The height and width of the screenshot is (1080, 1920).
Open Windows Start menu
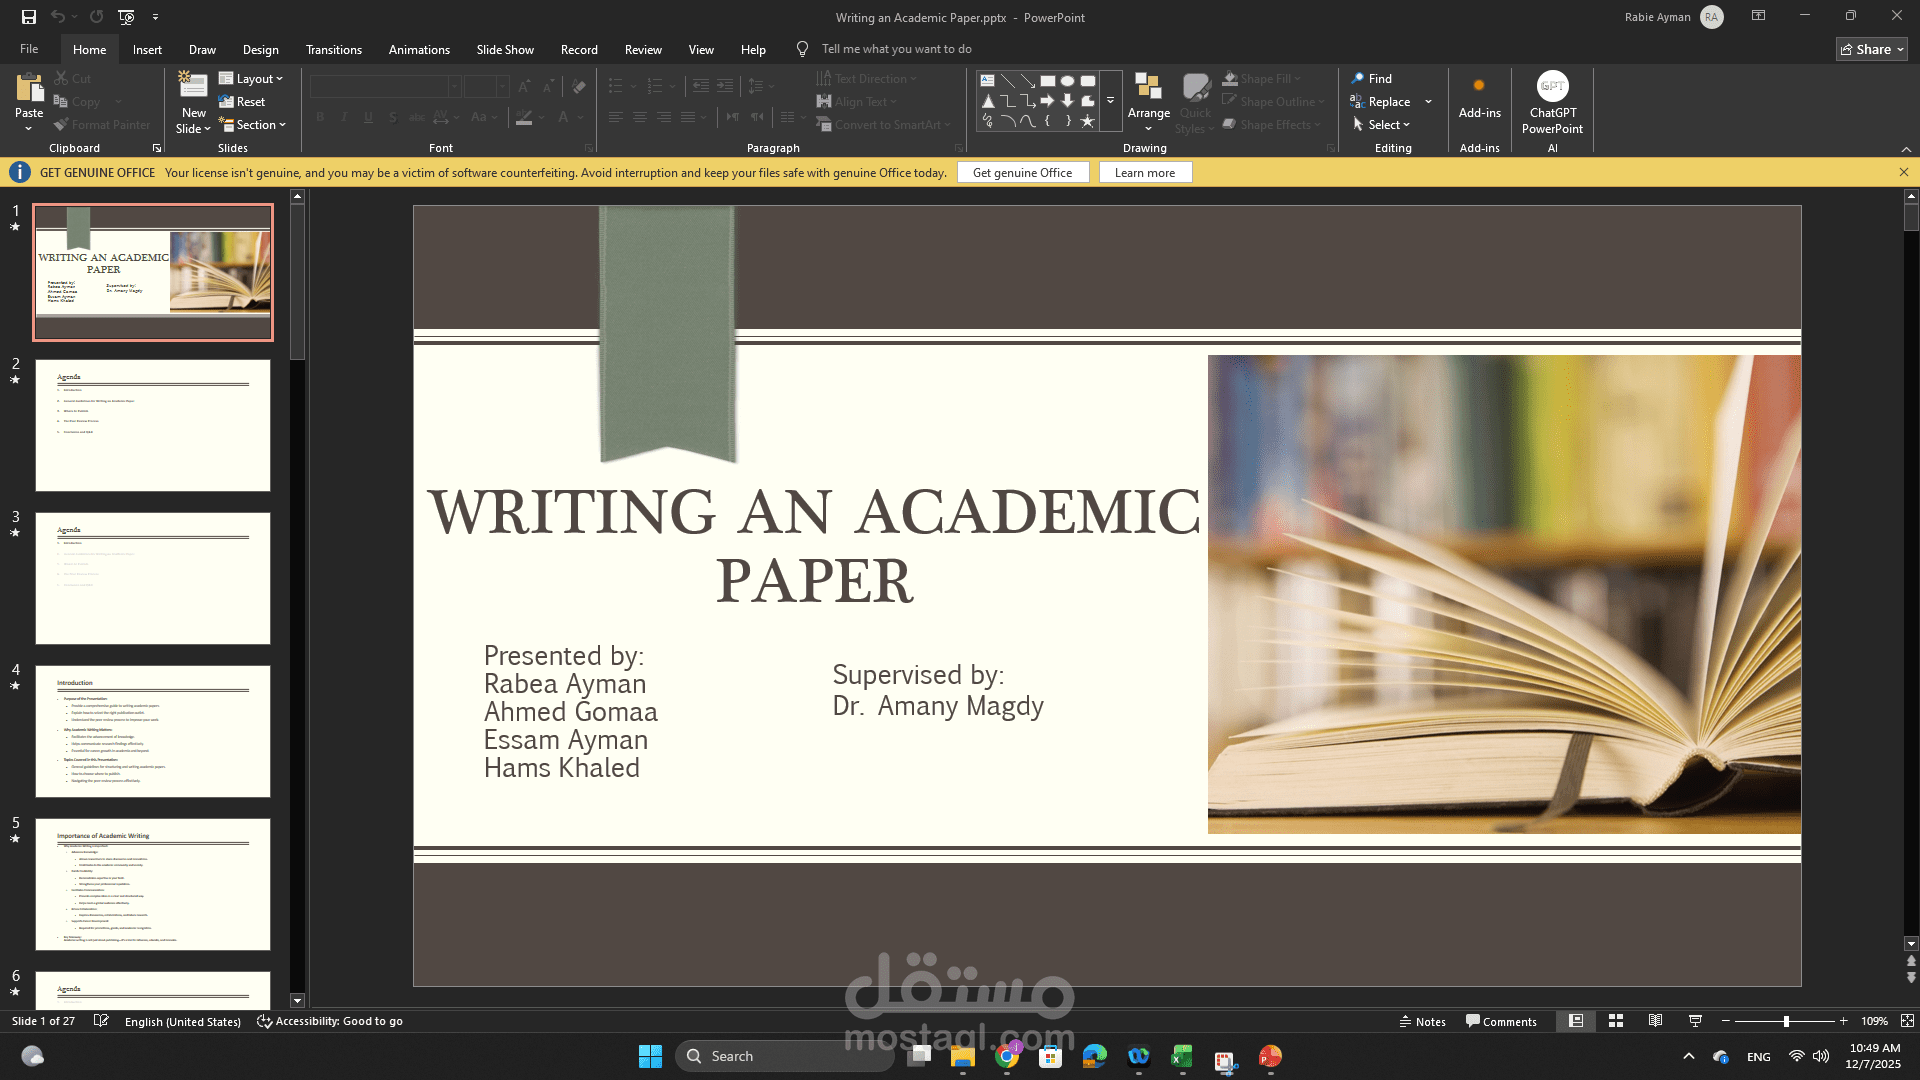click(650, 1056)
